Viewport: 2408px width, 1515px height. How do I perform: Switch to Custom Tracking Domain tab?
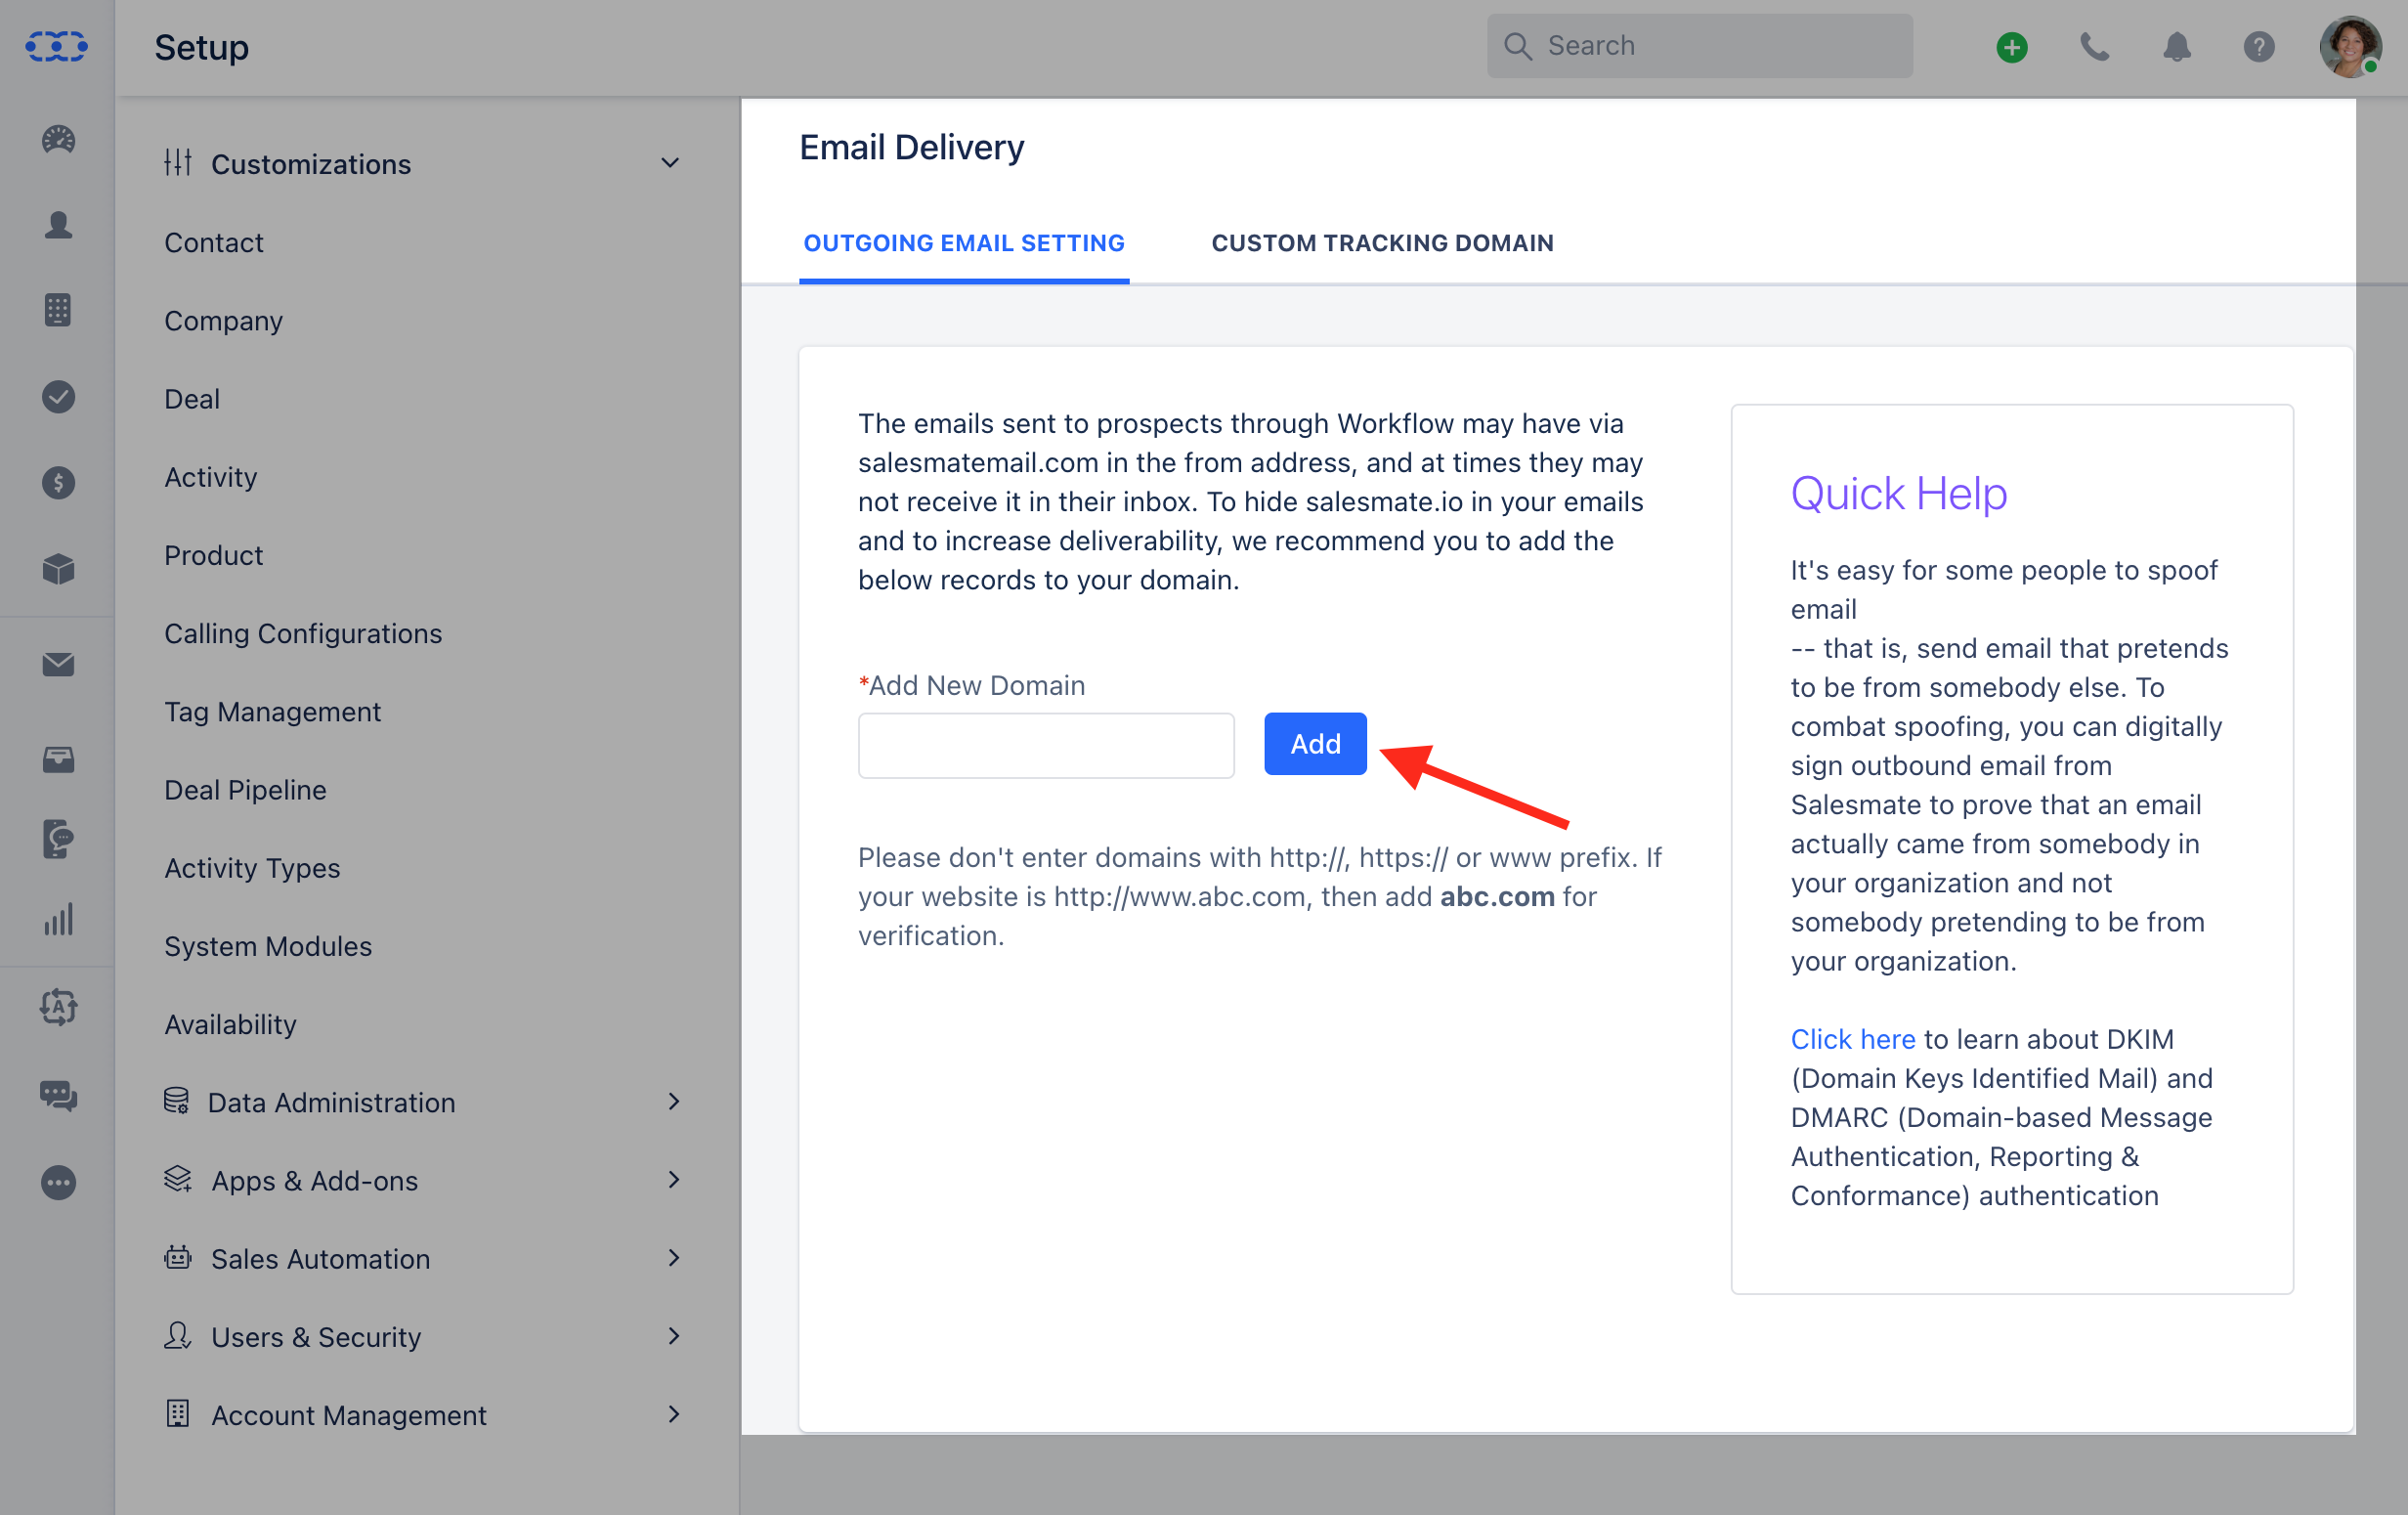pos(1382,243)
